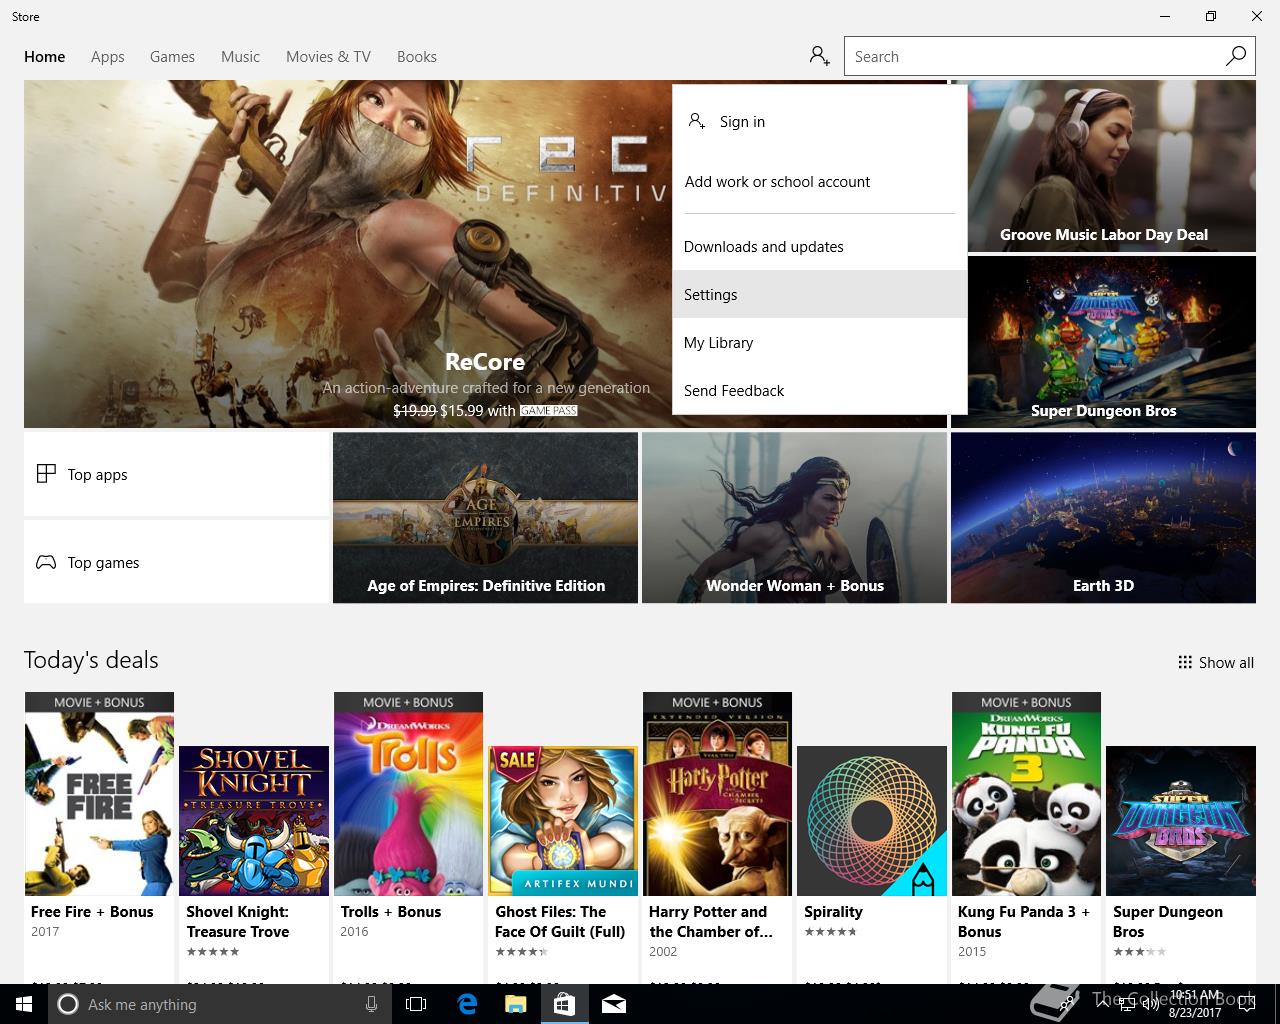Click the Store icon in the taskbar
Image resolution: width=1280 pixels, height=1024 pixels.
[x=564, y=1004]
